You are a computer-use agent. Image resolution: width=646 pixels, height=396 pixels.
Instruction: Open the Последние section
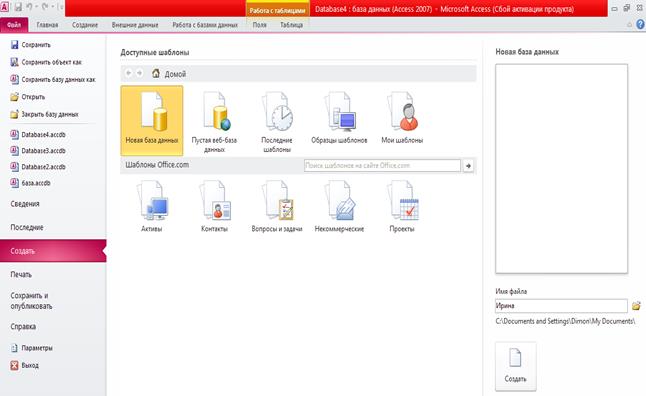pyautogui.click(x=27, y=227)
